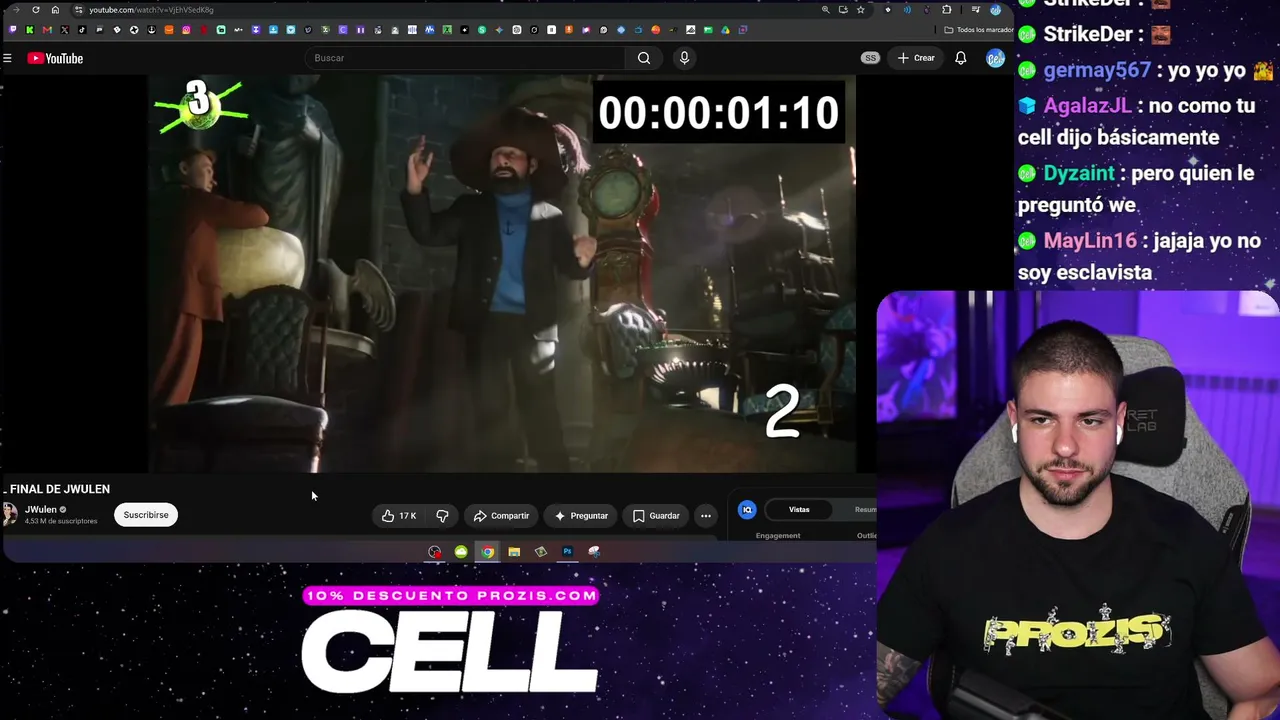Start voice search with the microphone
Image resolution: width=1280 pixels, height=720 pixels.
tap(684, 58)
